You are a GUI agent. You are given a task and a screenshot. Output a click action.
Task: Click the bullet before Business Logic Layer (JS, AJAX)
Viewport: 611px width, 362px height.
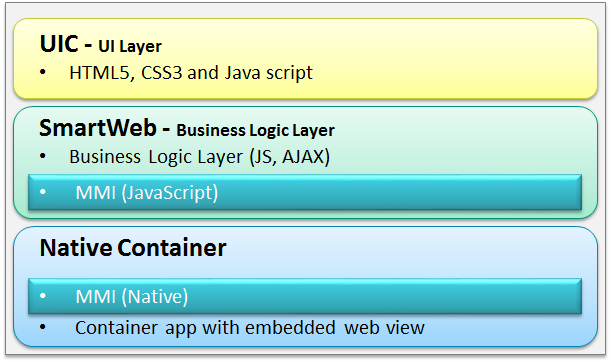click(43, 156)
